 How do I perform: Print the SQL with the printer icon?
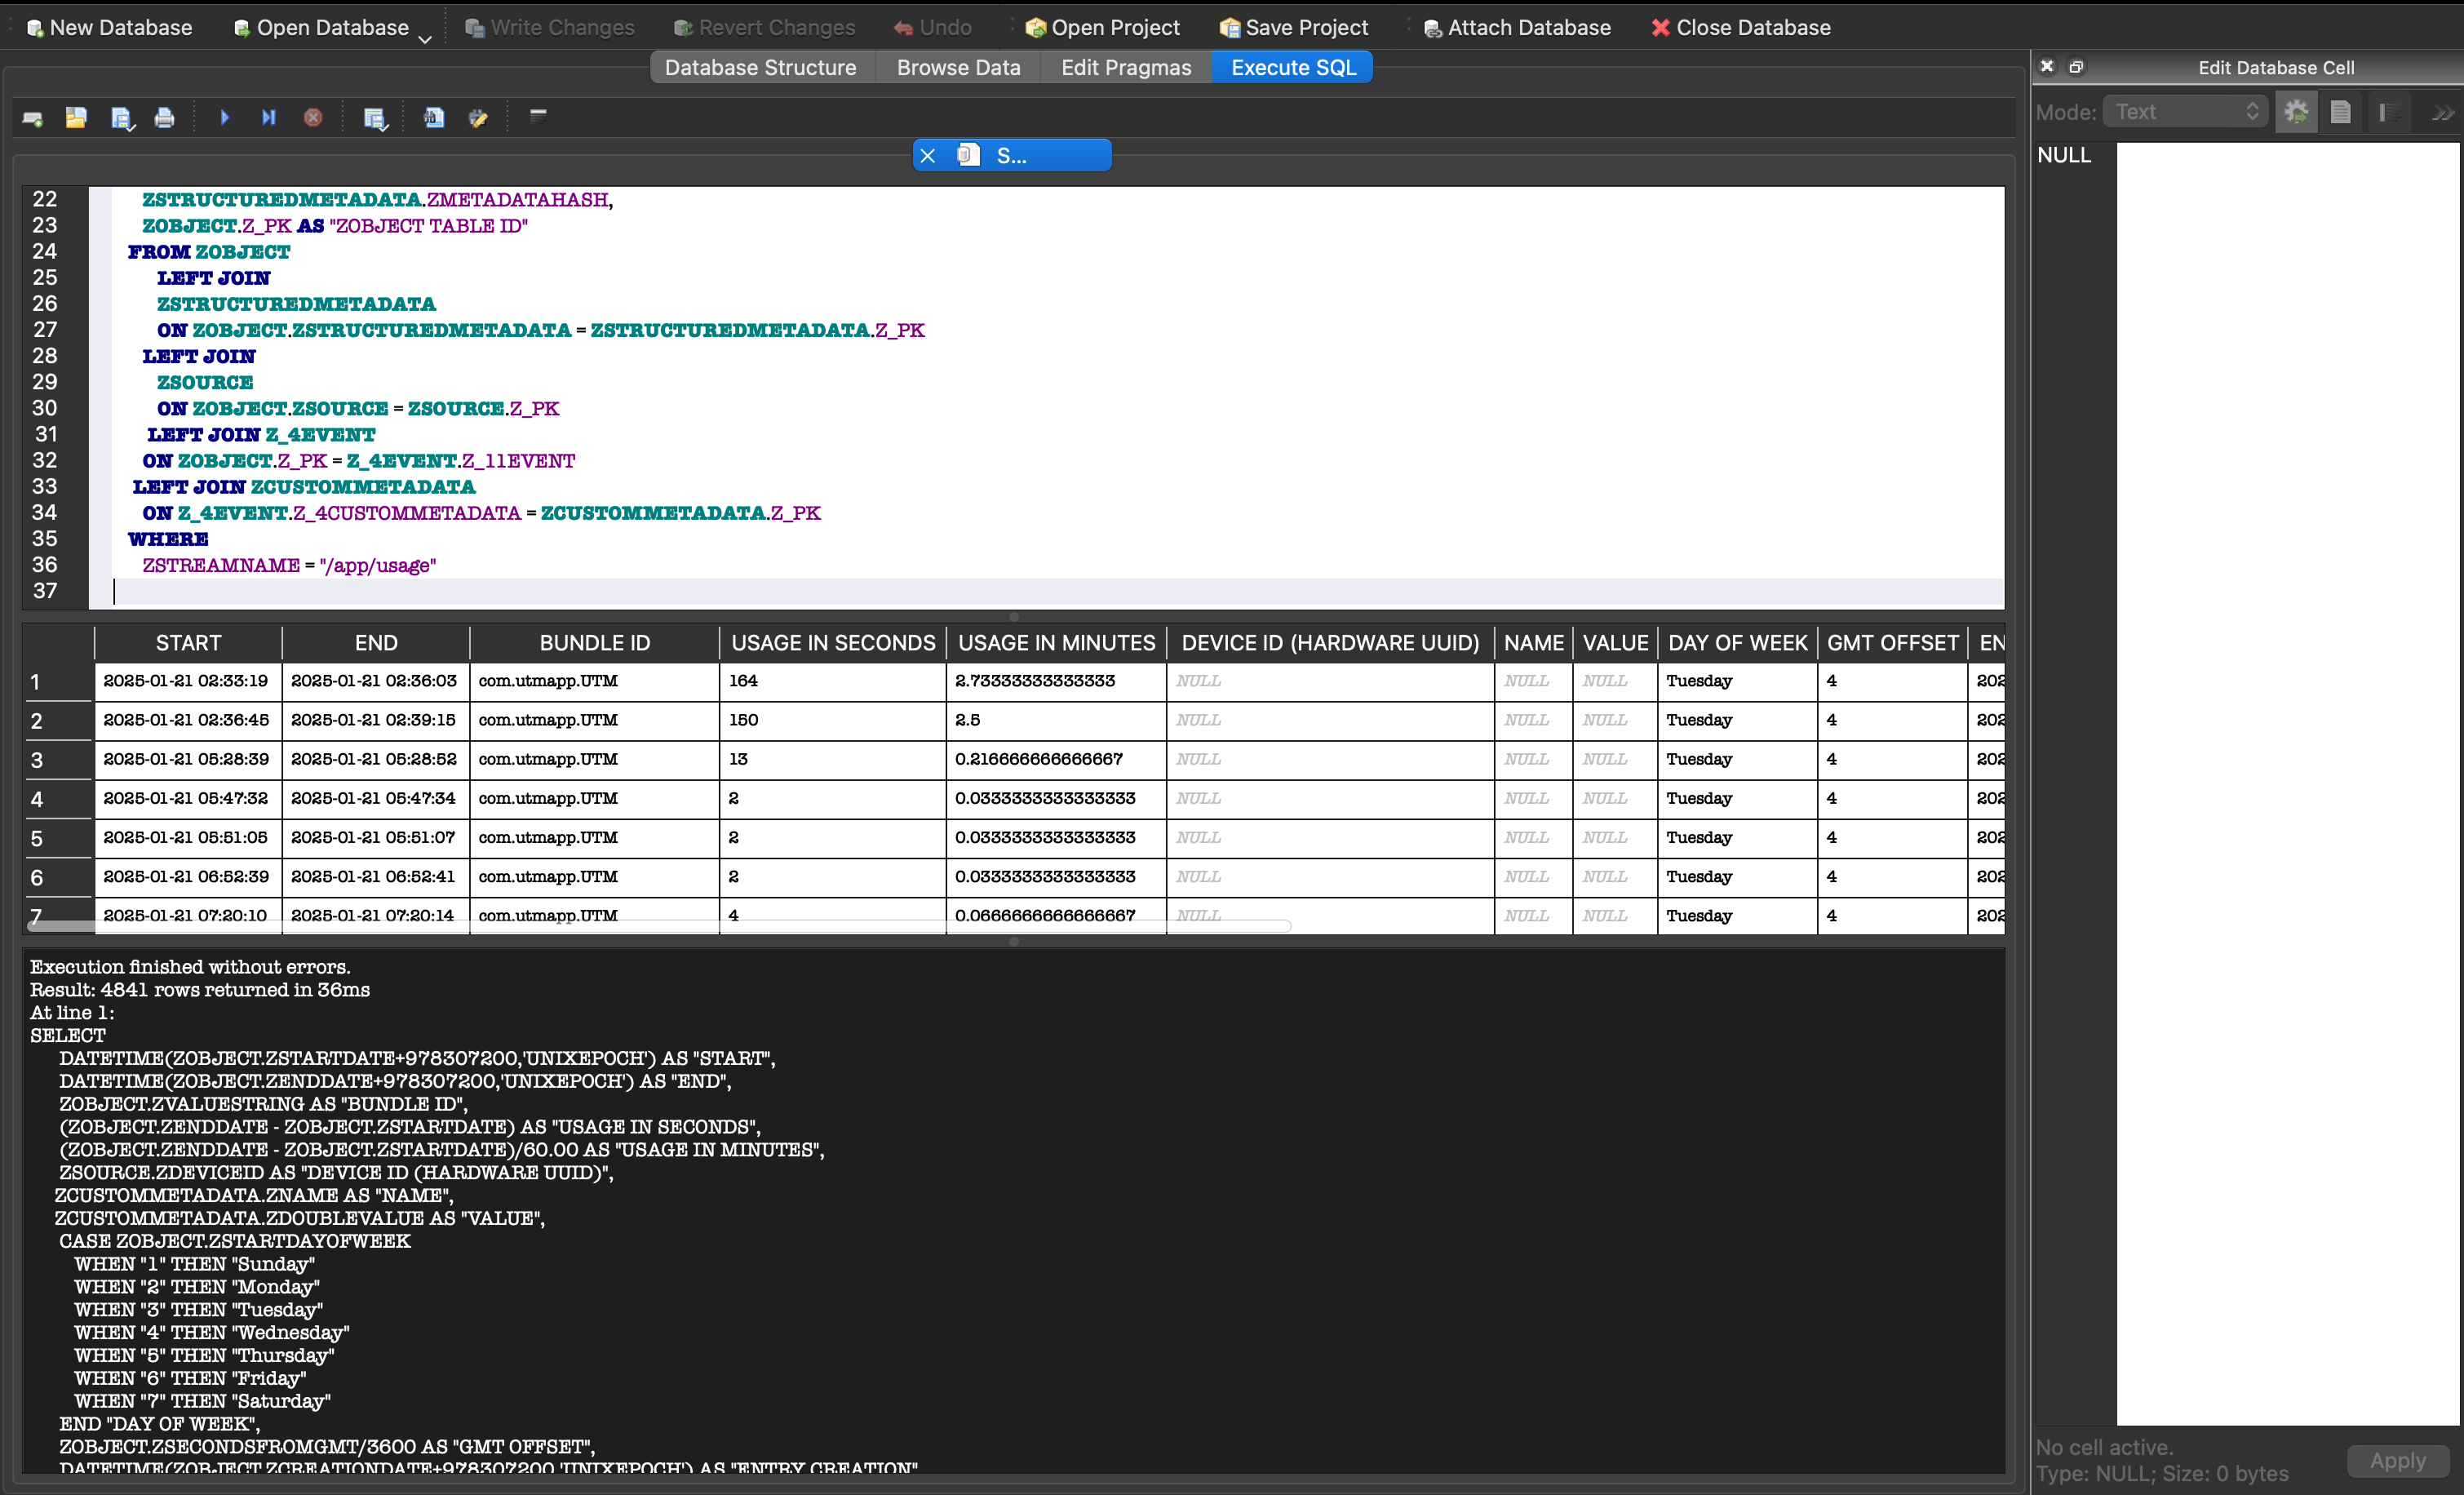coord(165,118)
